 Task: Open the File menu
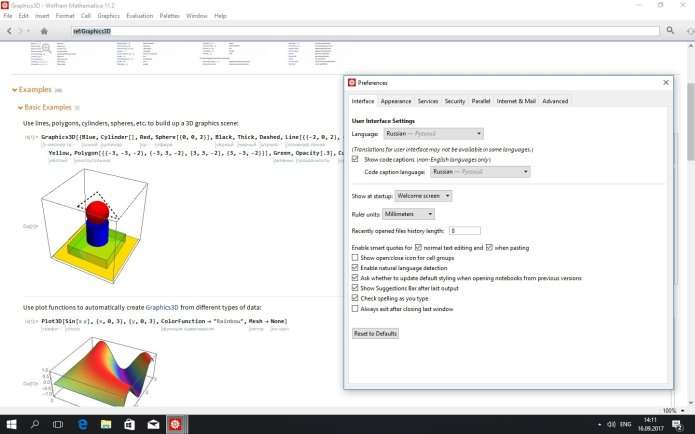pos(8,16)
